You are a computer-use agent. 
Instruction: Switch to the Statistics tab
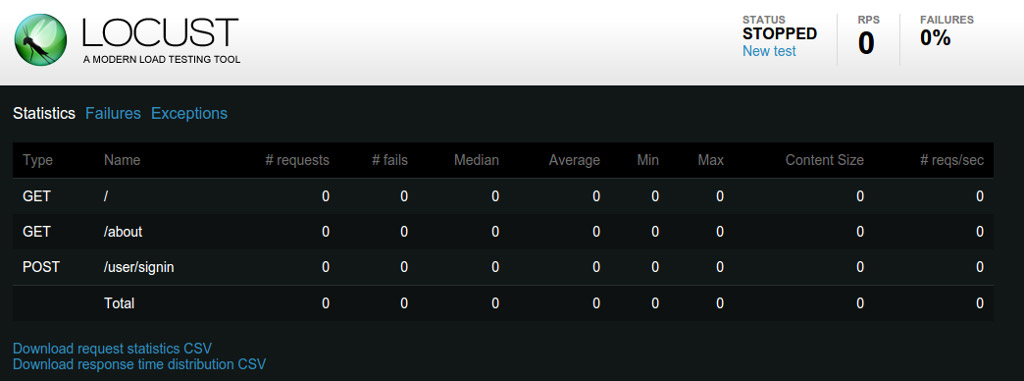44,113
